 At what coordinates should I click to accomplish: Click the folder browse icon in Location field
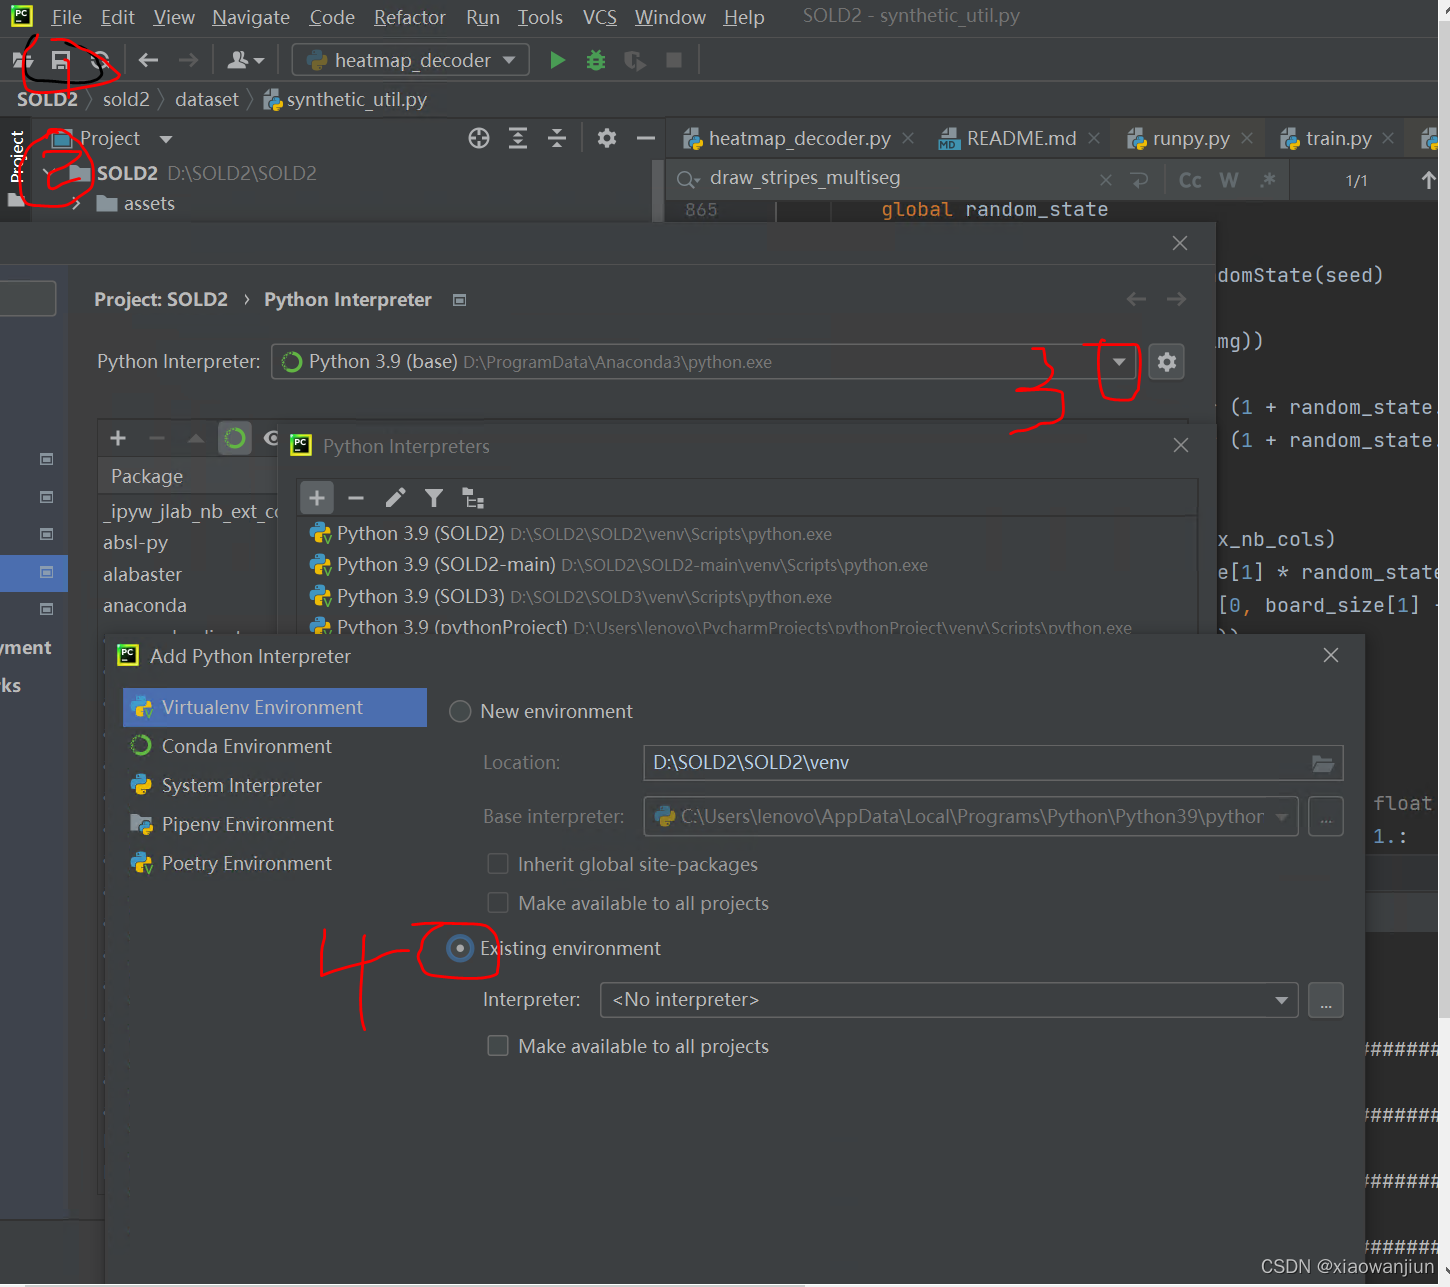(1323, 763)
